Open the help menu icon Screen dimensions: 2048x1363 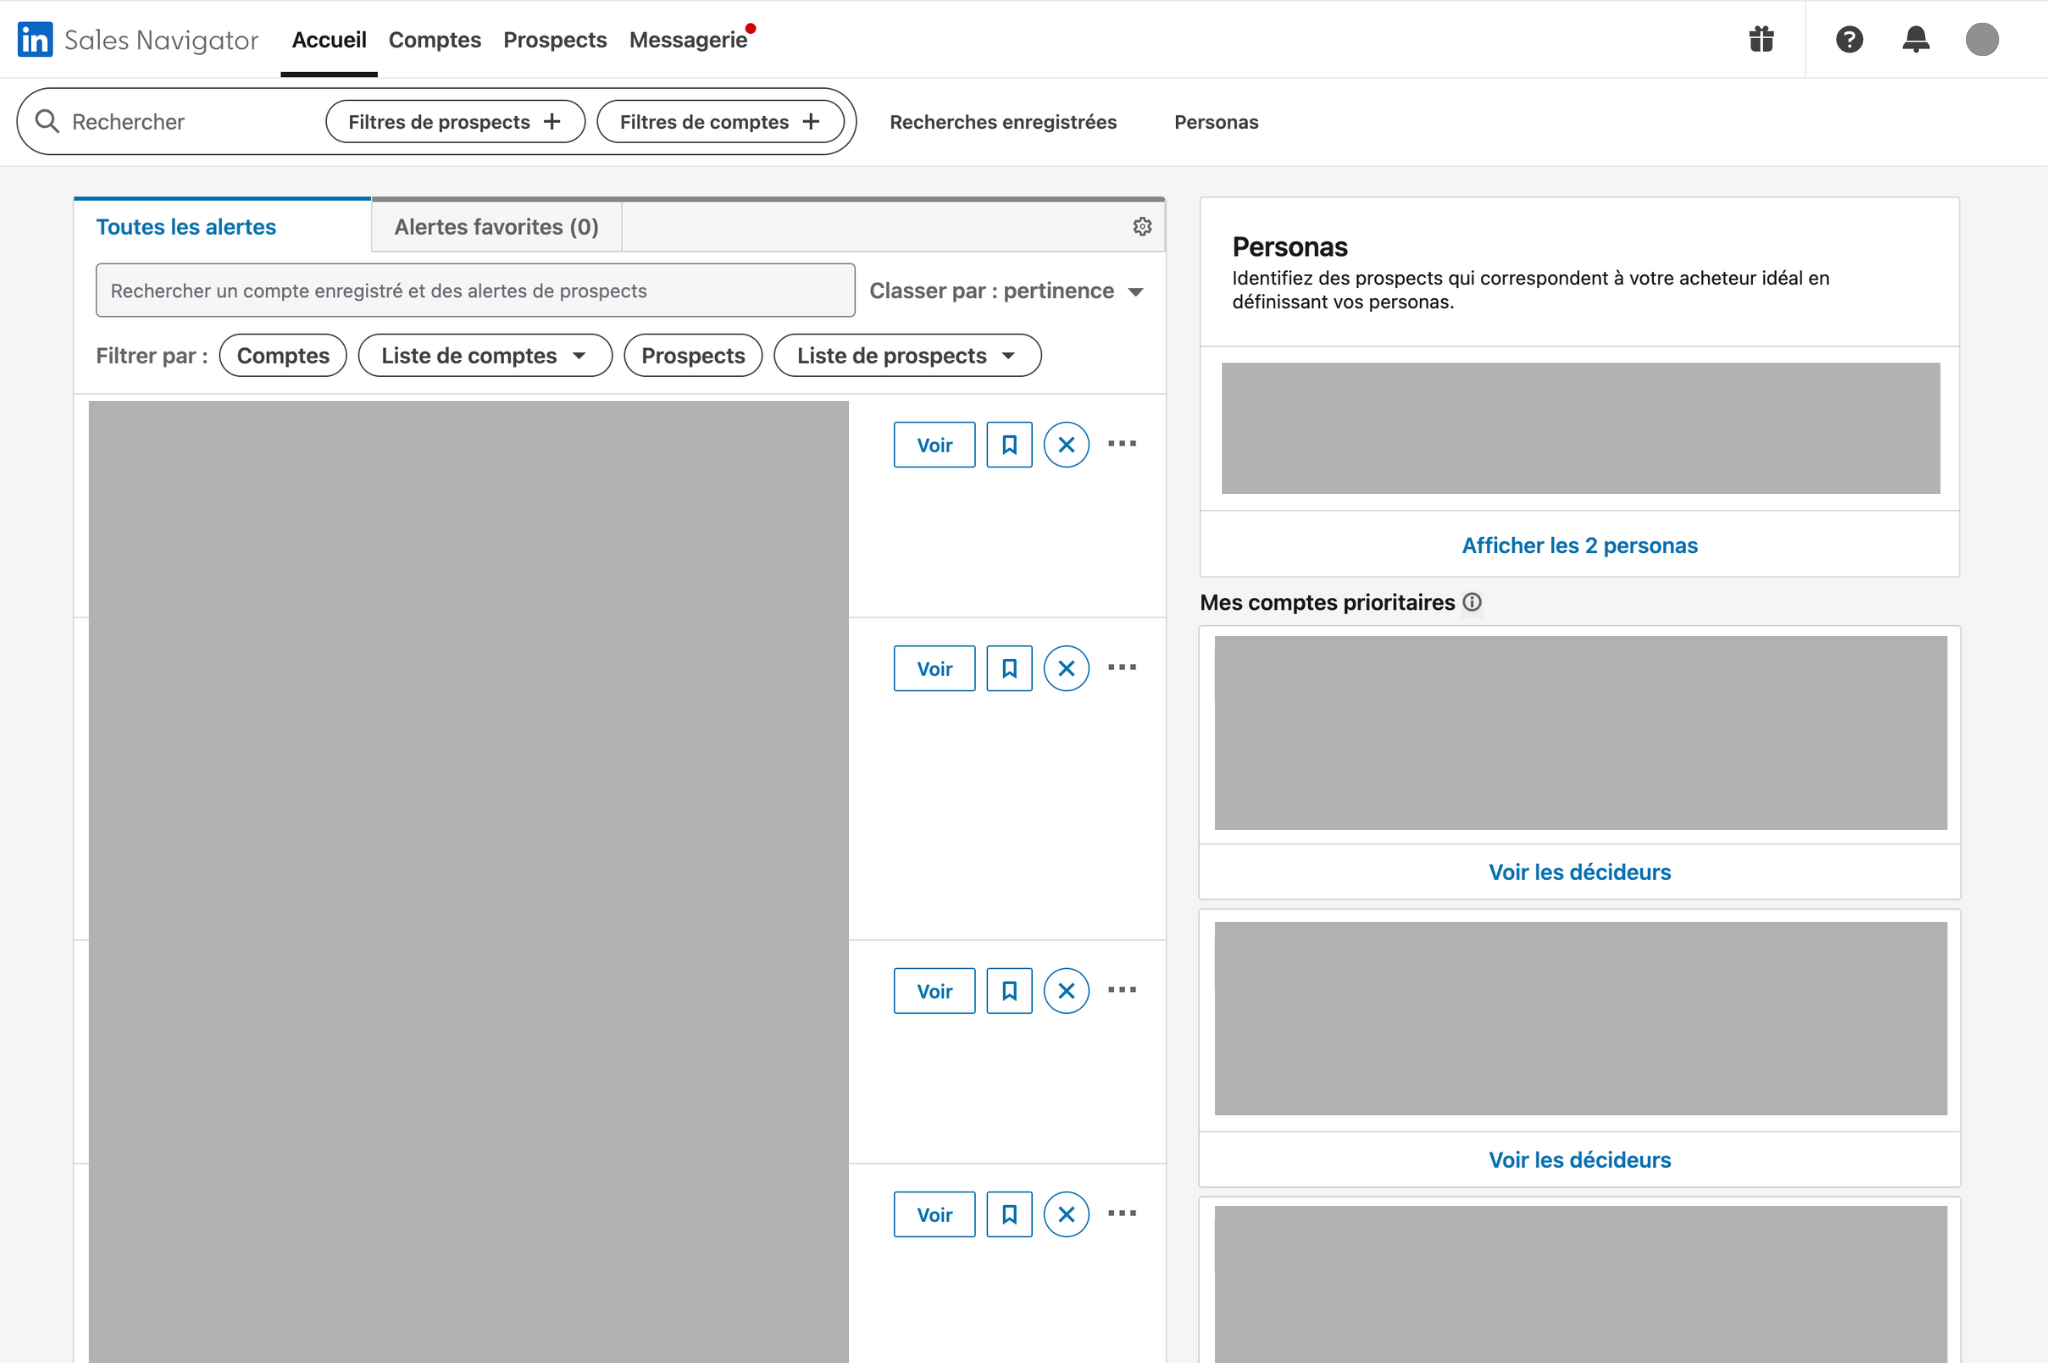point(1850,39)
